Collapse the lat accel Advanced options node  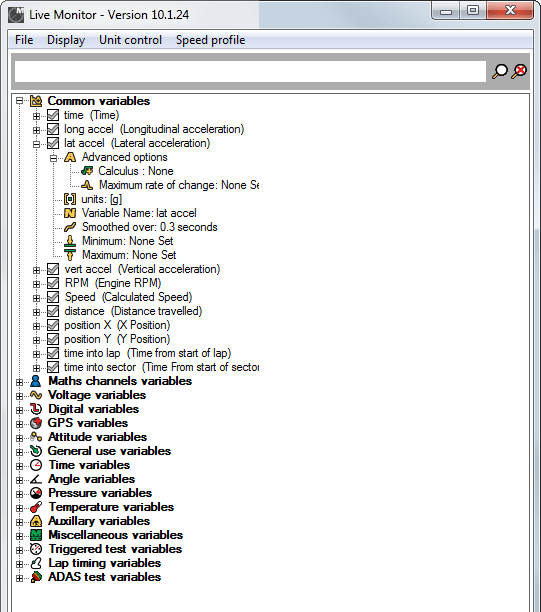click(53, 158)
